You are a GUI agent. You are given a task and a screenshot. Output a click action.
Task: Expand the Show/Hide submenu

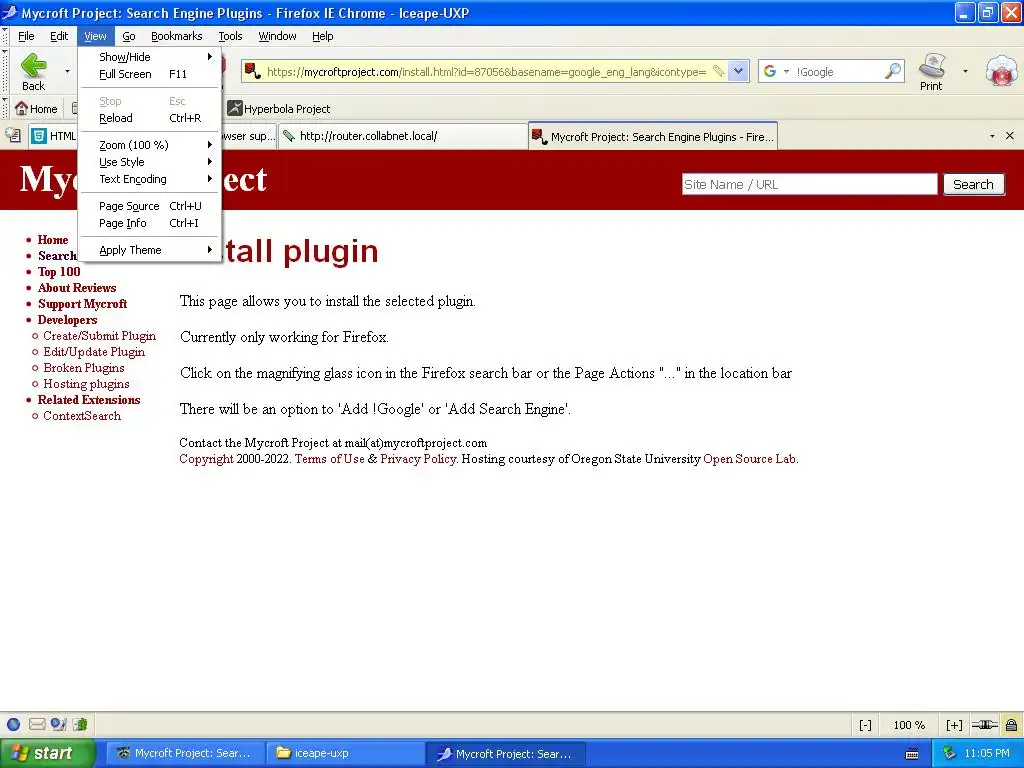tap(150, 57)
